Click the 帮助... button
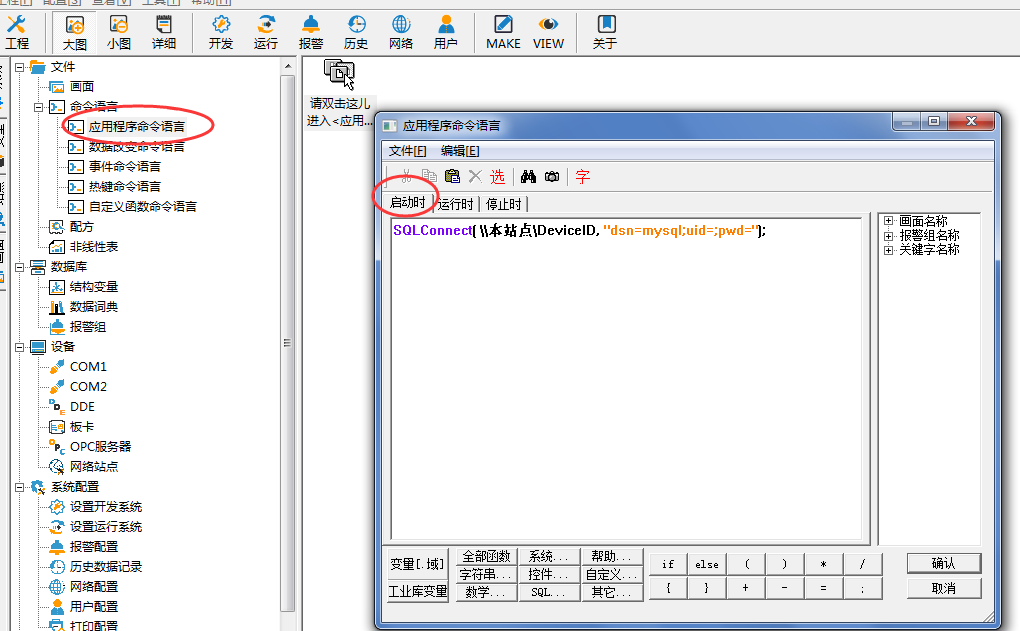1020x631 pixels. click(611, 556)
